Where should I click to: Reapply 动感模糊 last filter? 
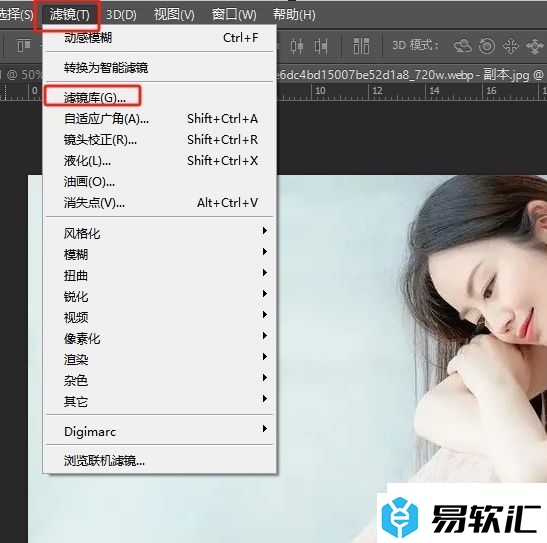click(160, 38)
